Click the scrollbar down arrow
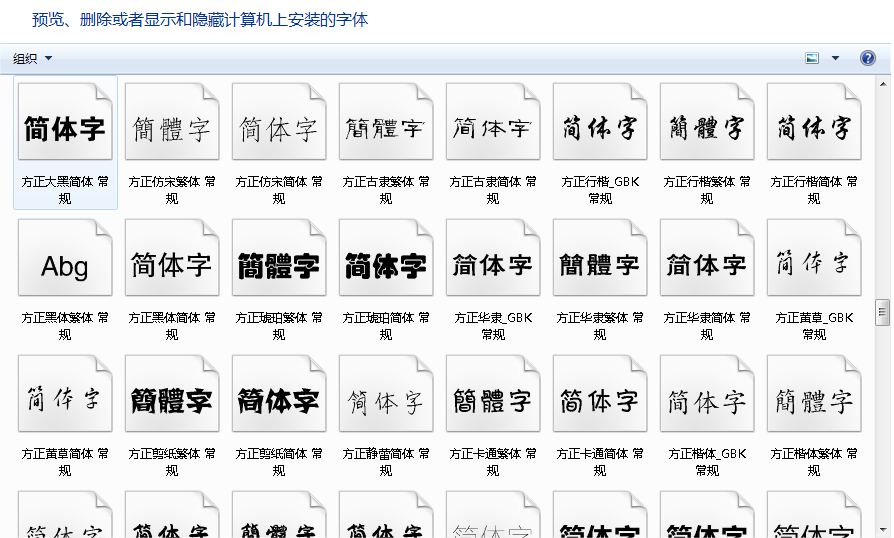 pyautogui.click(x=883, y=530)
